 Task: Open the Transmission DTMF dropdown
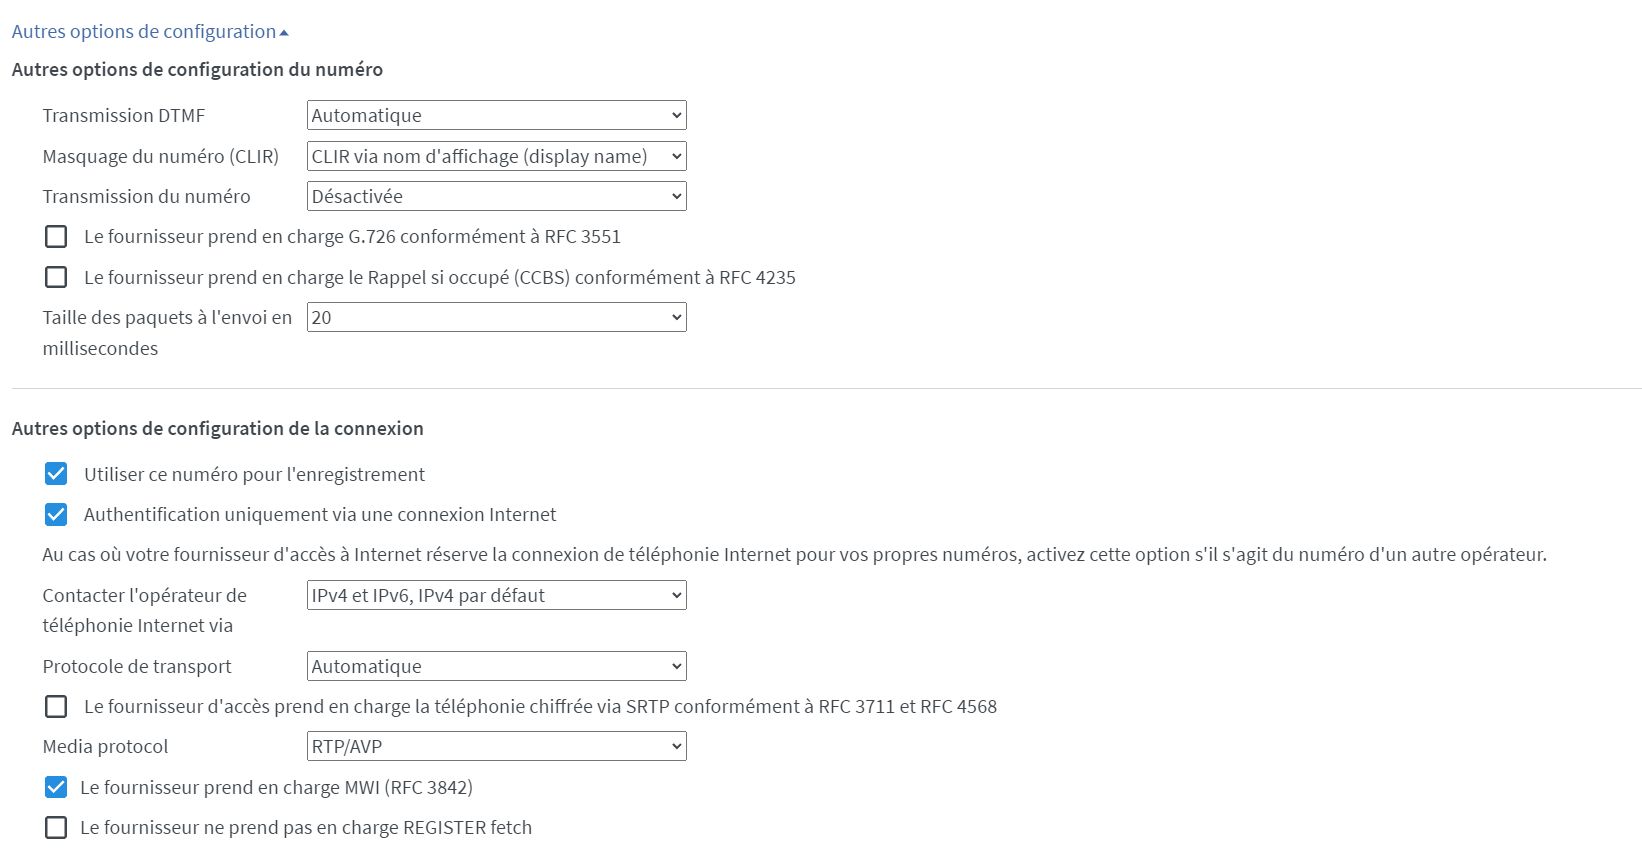click(496, 115)
